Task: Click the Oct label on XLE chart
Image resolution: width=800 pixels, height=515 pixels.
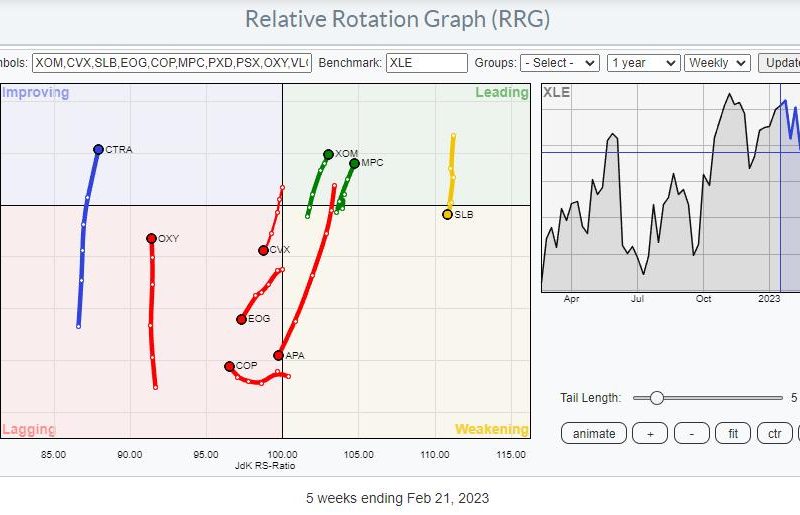Action: [x=703, y=299]
